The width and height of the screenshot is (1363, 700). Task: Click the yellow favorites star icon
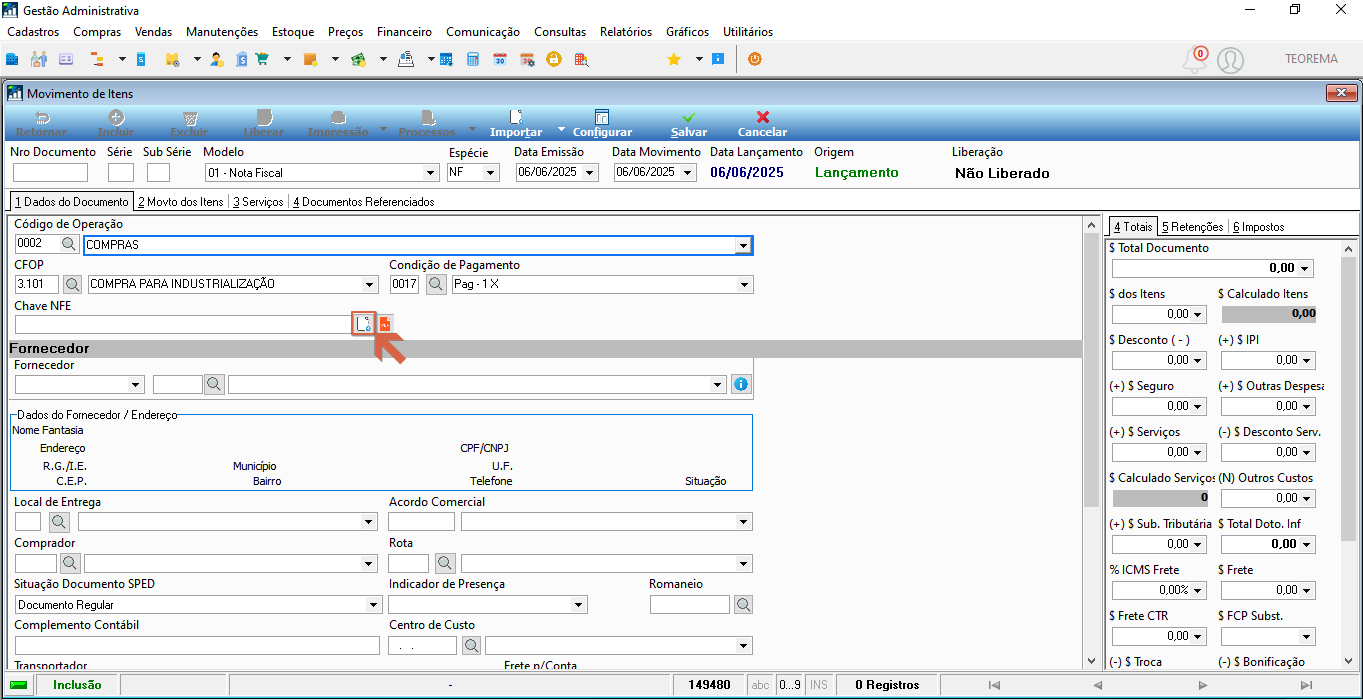pyautogui.click(x=674, y=59)
